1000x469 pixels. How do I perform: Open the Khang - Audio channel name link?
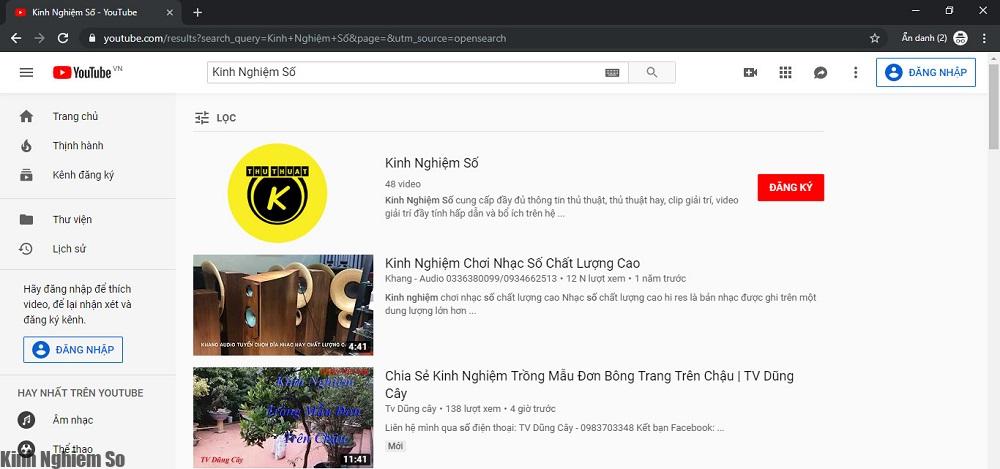pyautogui.click(x=471, y=279)
